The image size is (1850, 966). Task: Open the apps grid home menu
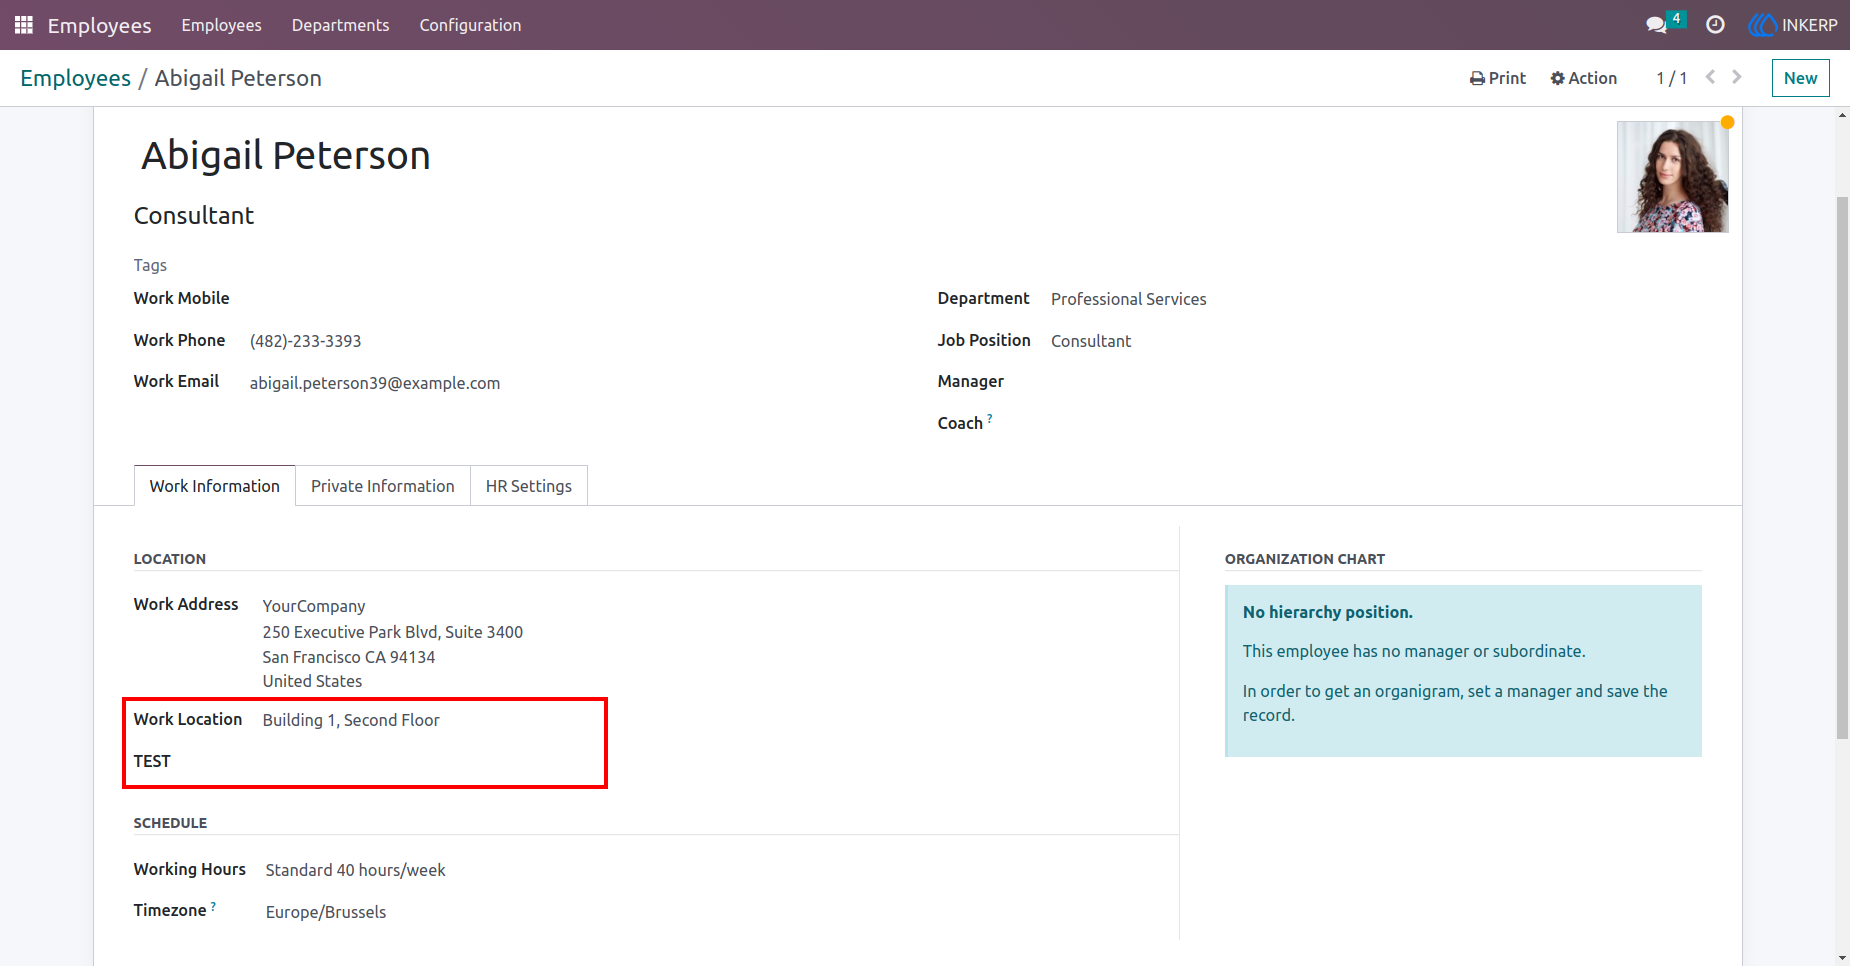click(x=24, y=25)
